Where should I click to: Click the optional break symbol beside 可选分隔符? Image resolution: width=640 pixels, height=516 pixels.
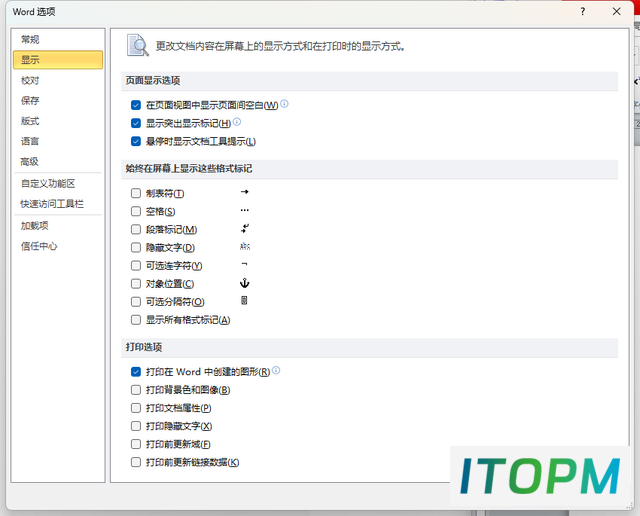pos(244,300)
